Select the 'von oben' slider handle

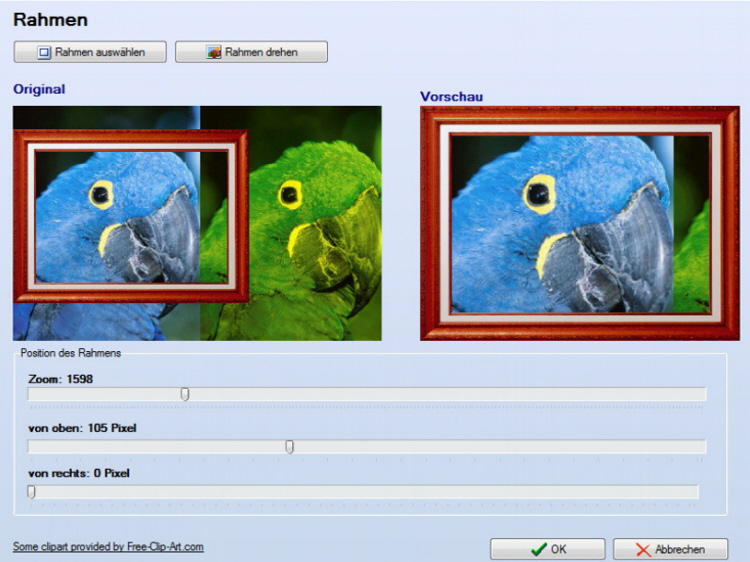coord(289,447)
